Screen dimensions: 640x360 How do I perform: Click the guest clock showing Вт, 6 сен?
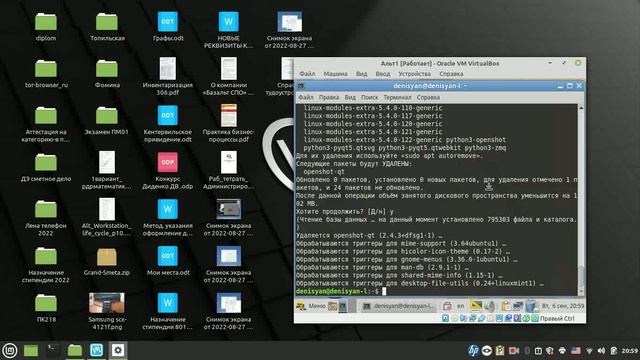click(x=563, y=306)
